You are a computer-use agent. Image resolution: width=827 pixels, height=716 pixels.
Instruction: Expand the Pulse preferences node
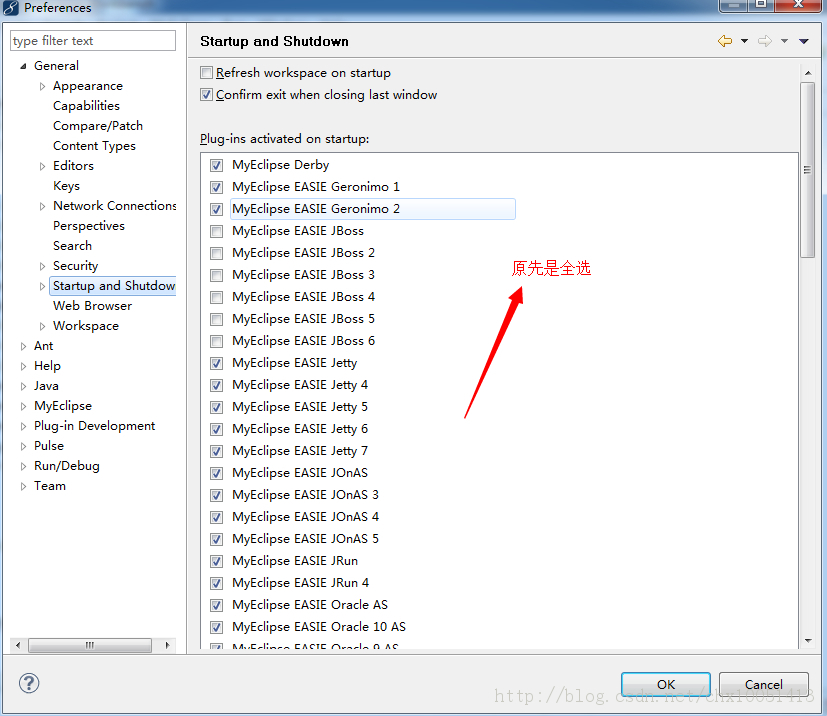pos(23,446)
